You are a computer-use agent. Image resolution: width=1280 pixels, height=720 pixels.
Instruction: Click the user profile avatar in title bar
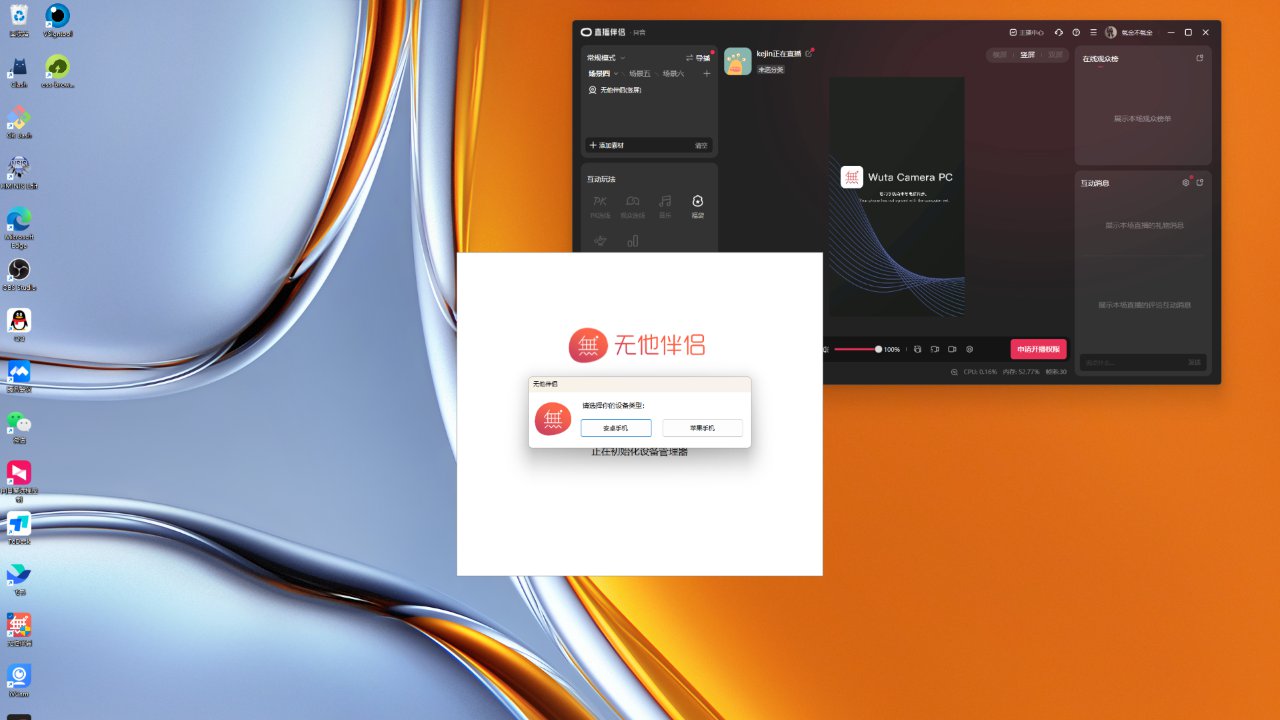click(x=1111, y=32)
